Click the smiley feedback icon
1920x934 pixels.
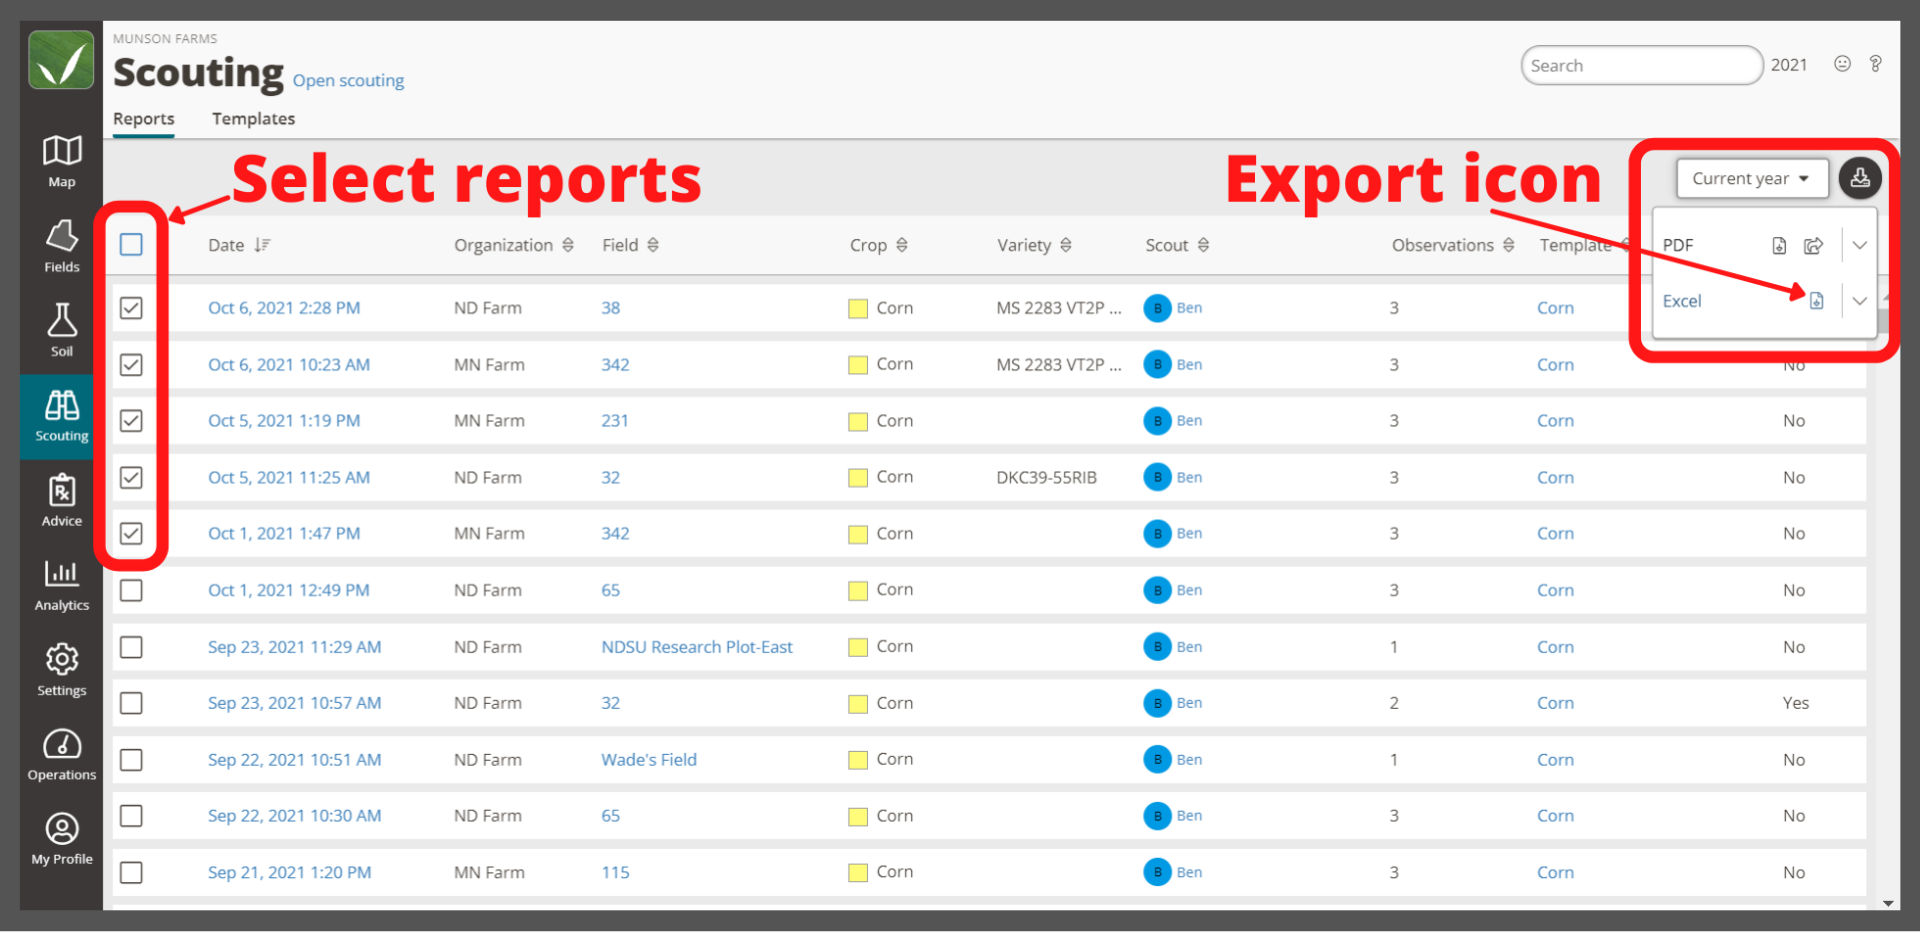(x=1842, y=64)
